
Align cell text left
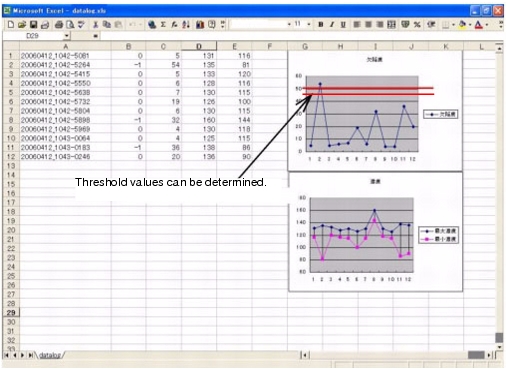[x=357, y=24]
